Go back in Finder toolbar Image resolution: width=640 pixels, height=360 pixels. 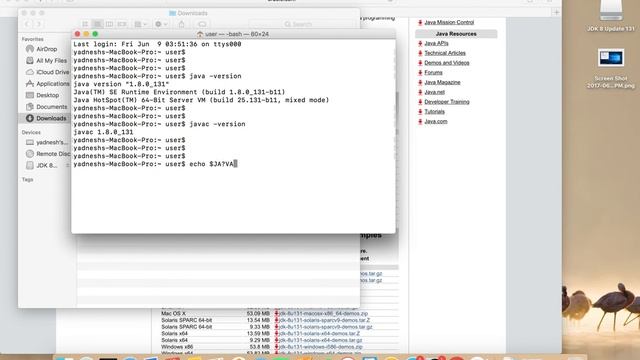click(27, 24)
